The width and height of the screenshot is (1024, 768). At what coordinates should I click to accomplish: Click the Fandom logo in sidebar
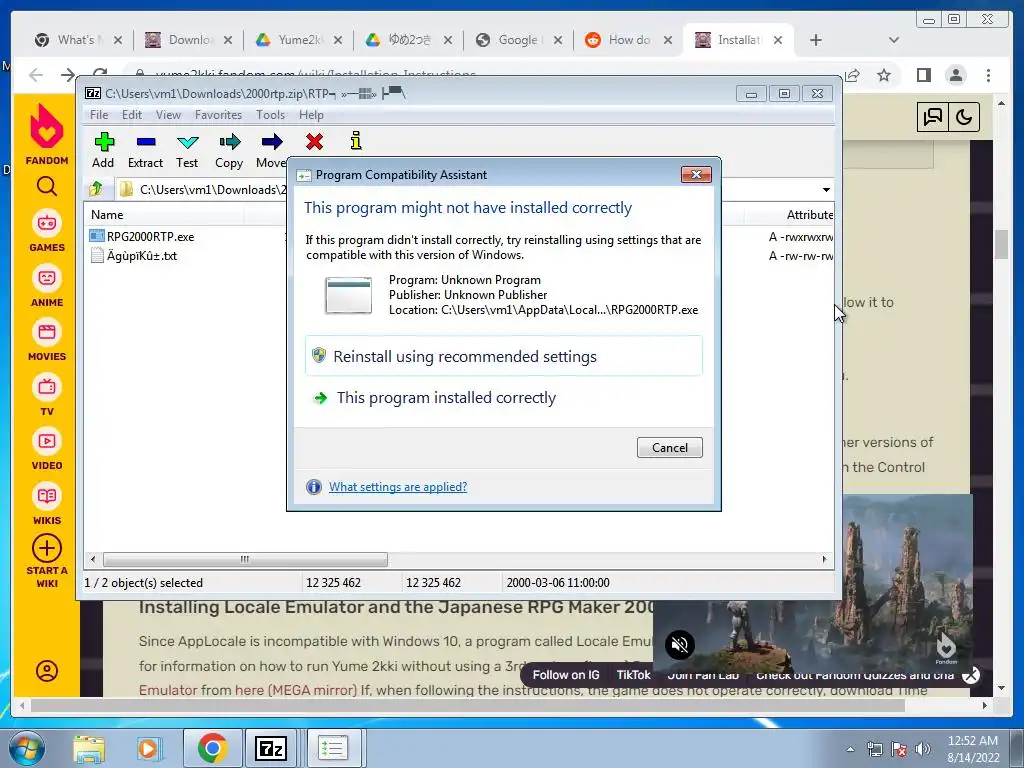pyautogui.click(x=46, y=135)
